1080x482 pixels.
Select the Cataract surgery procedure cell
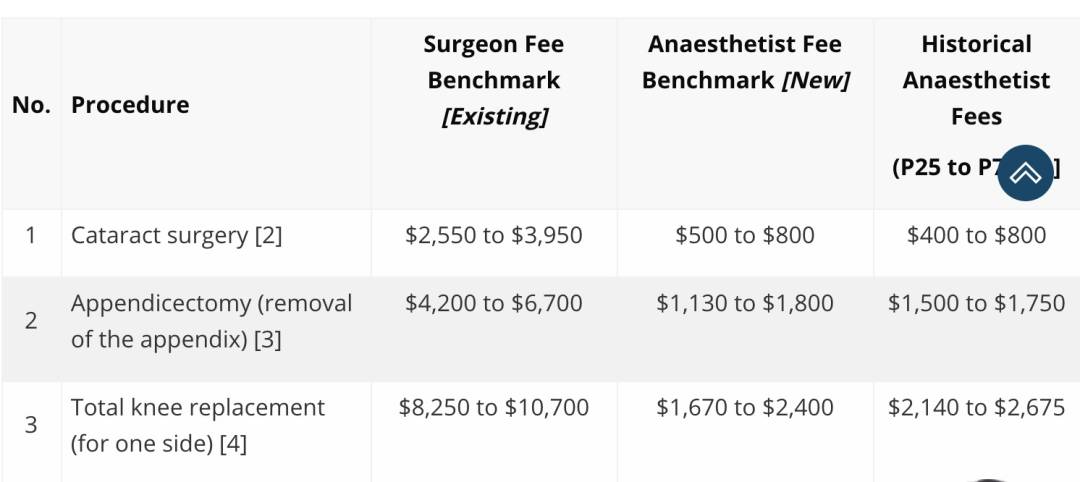click(160, 236)
